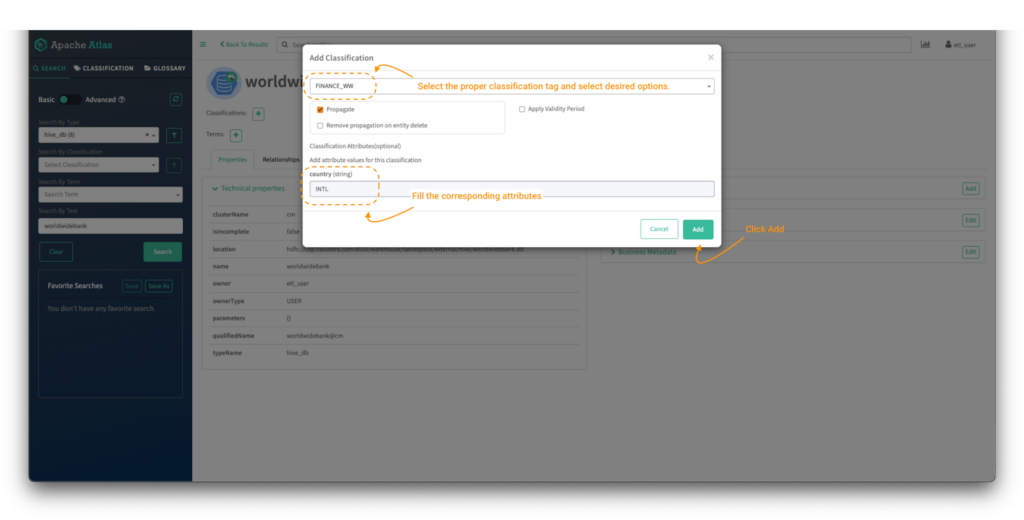Click plus icon next to Terms

click(x=236, y=135)
